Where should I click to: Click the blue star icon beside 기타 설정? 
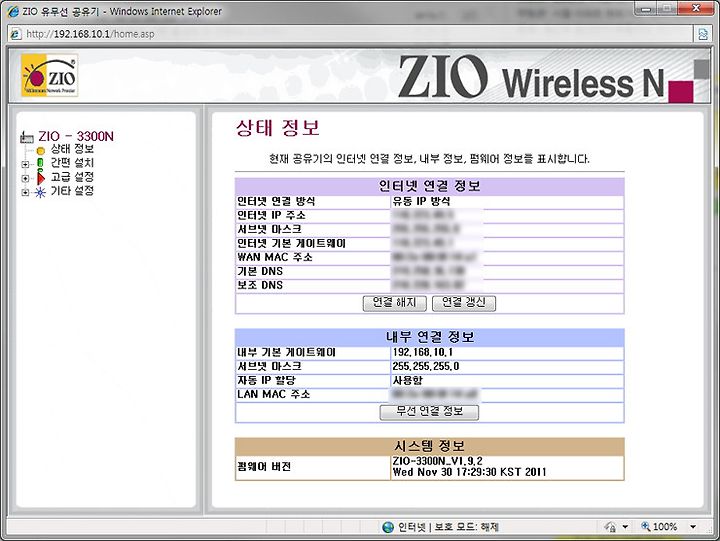click(40, 192)
